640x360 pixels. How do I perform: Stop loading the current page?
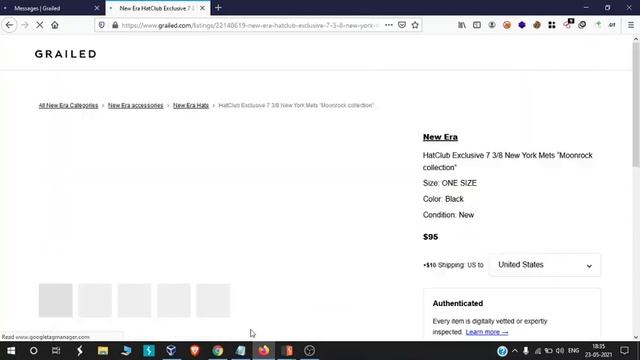click(40, 25)
